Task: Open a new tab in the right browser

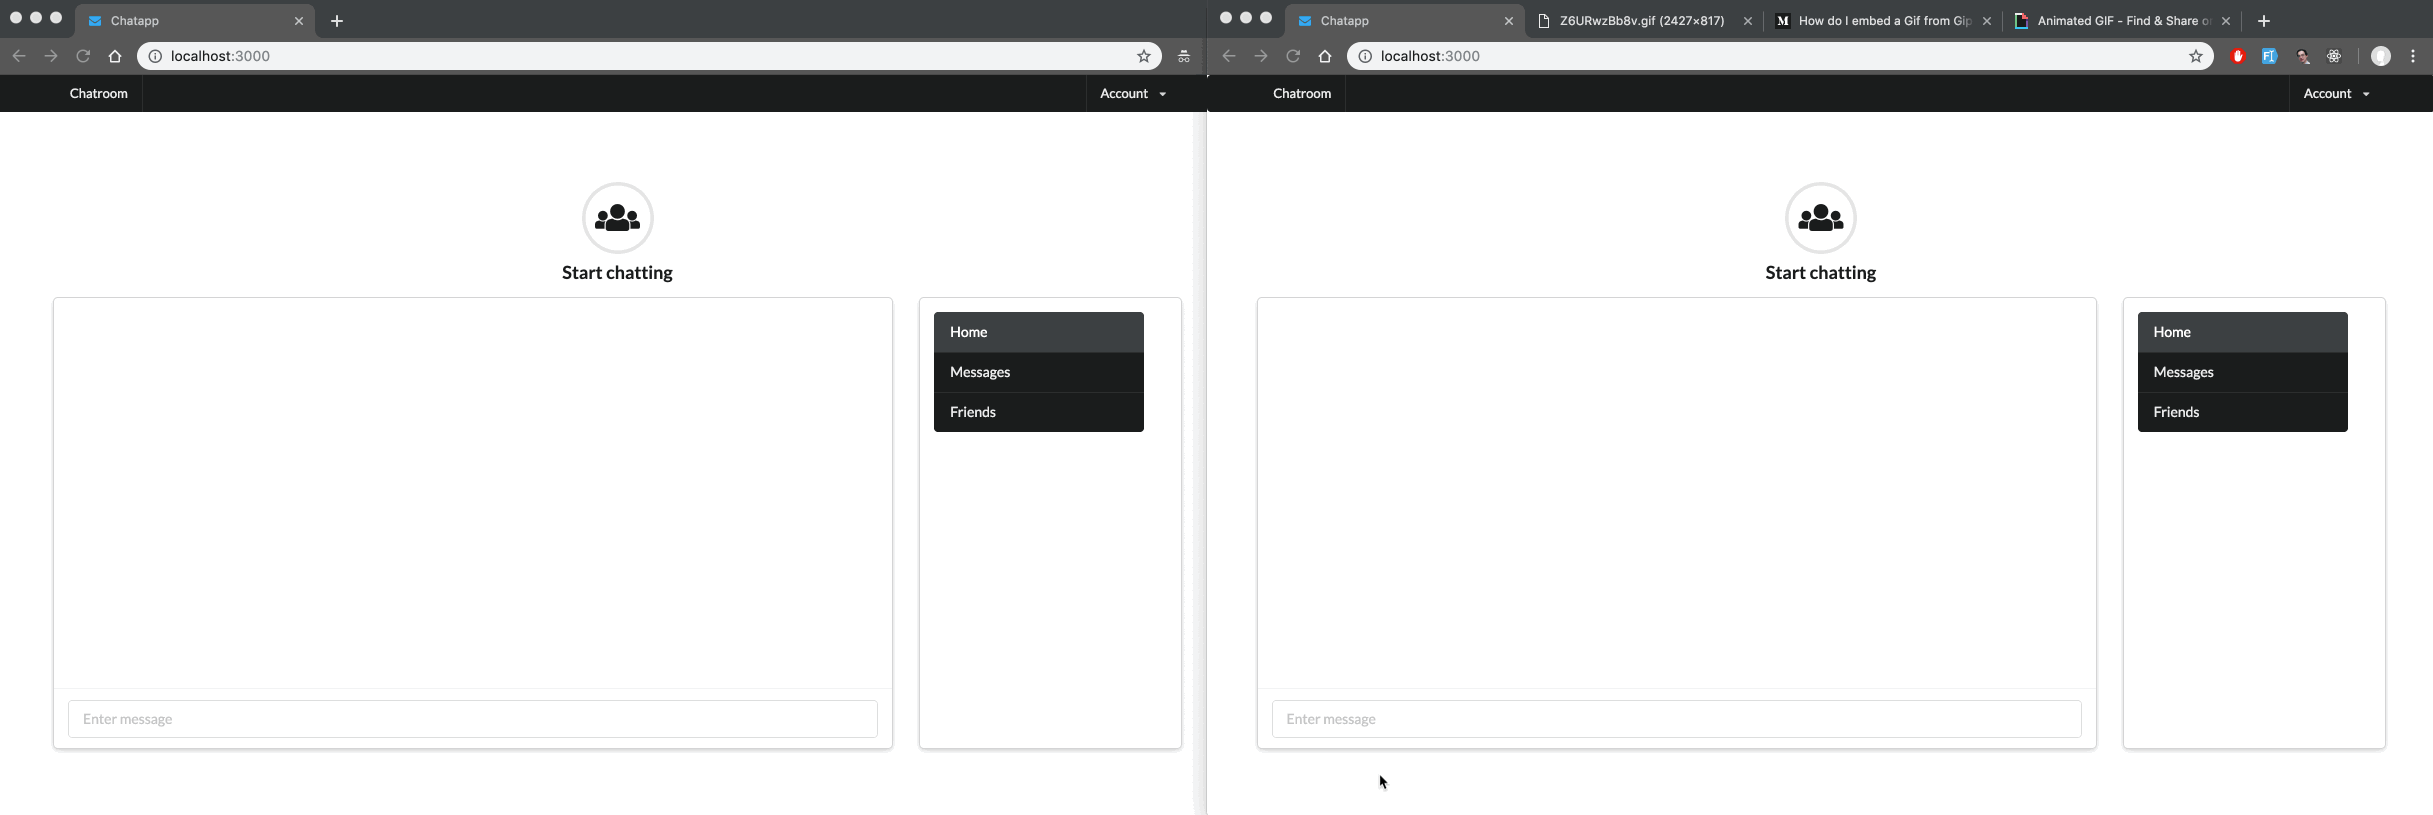Action: [x=2264, y=20]
